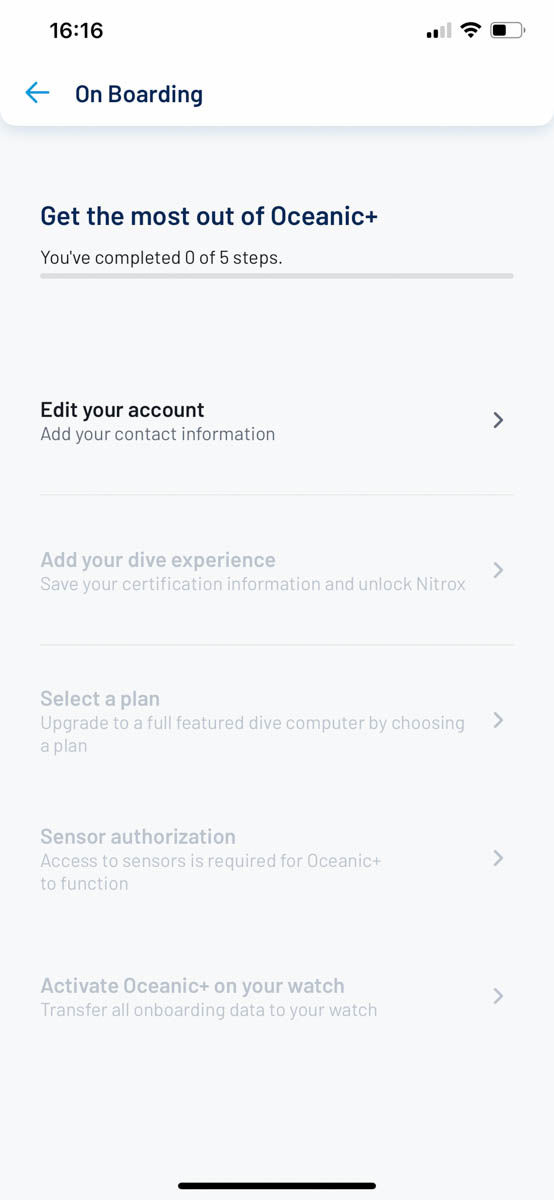The width and height of the screenshot is (554, 1200).
Task: Tap the home indicator bar at bottom
Action: click(x=277, y=1186)
